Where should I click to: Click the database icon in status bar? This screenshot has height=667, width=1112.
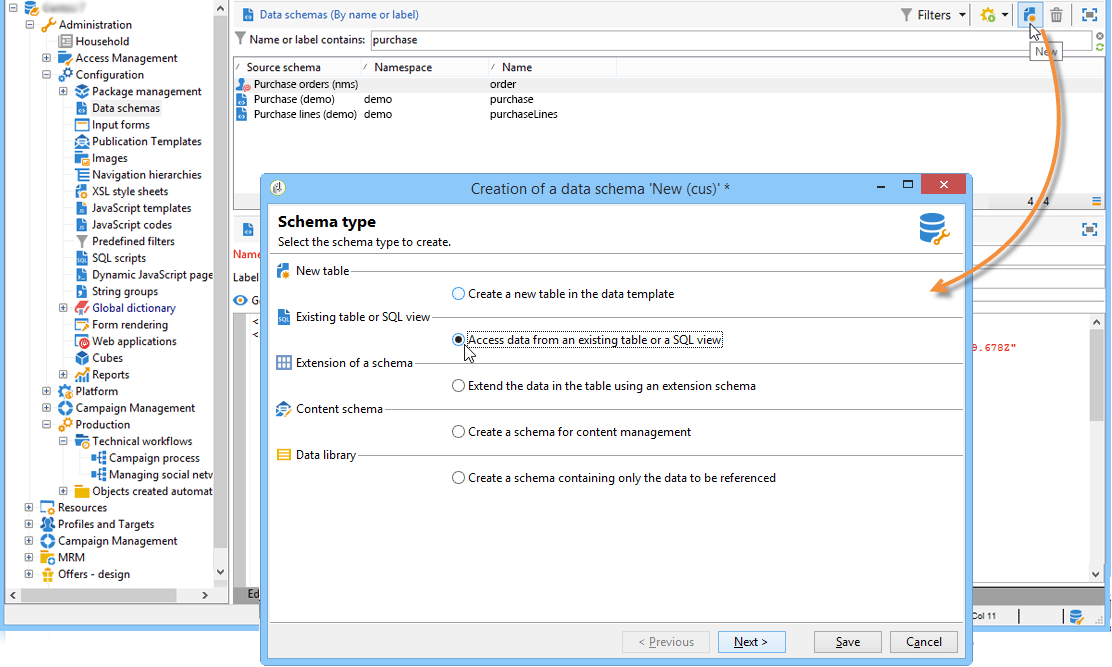tap(1076, 616)
